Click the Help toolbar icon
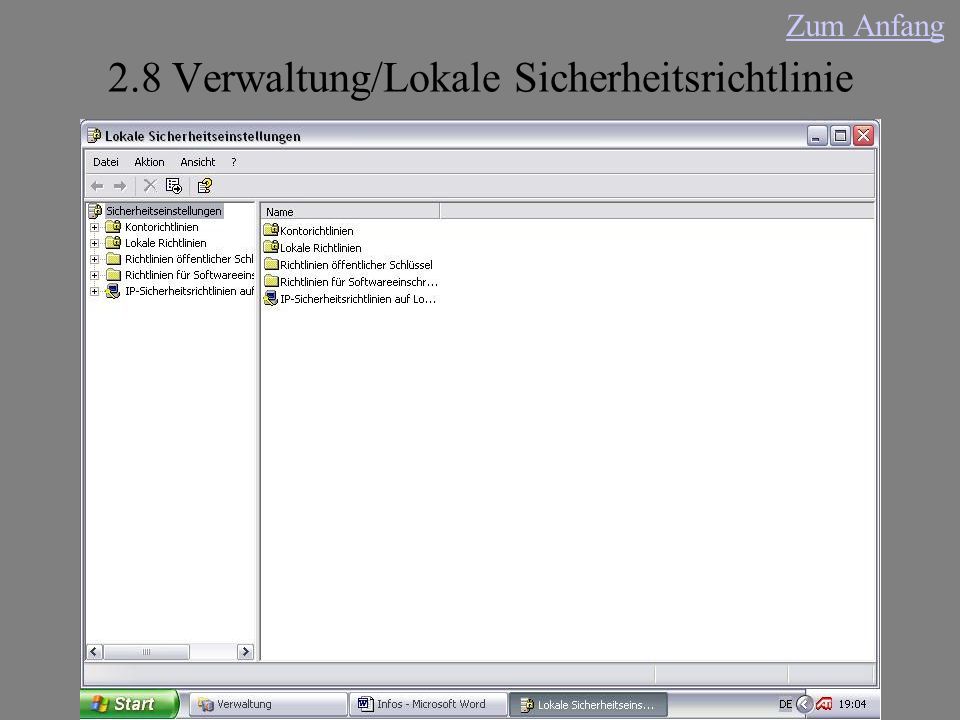Image resolution: width=960 pixels, height=720 pixels. click(204, 186)
